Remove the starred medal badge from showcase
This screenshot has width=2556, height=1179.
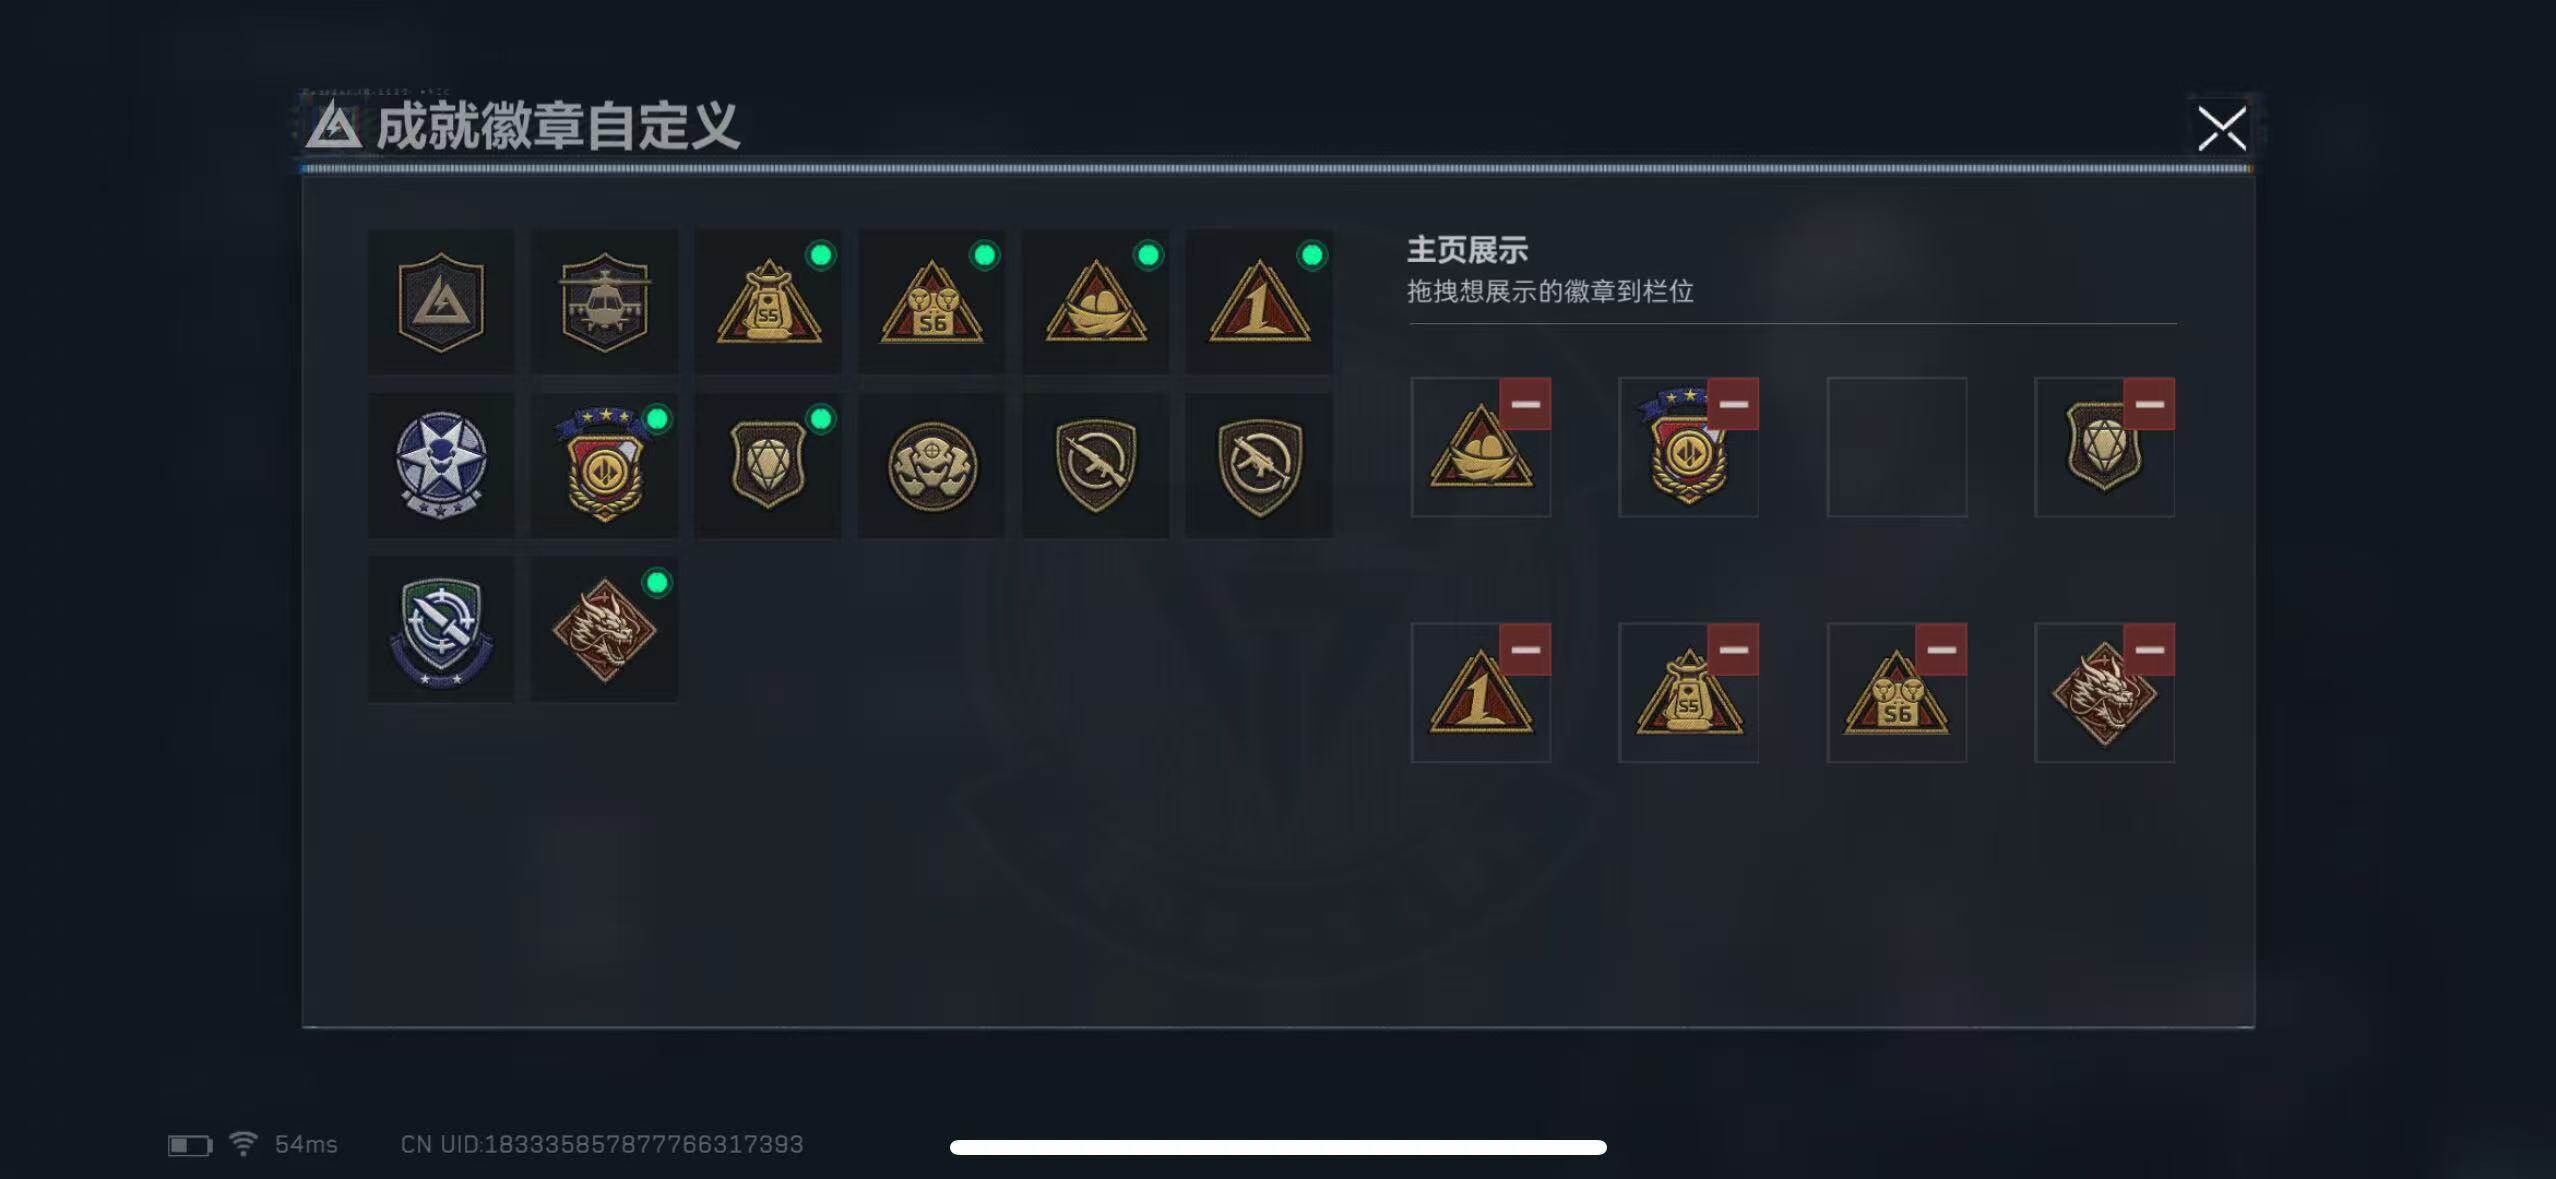click(1733, 404)
